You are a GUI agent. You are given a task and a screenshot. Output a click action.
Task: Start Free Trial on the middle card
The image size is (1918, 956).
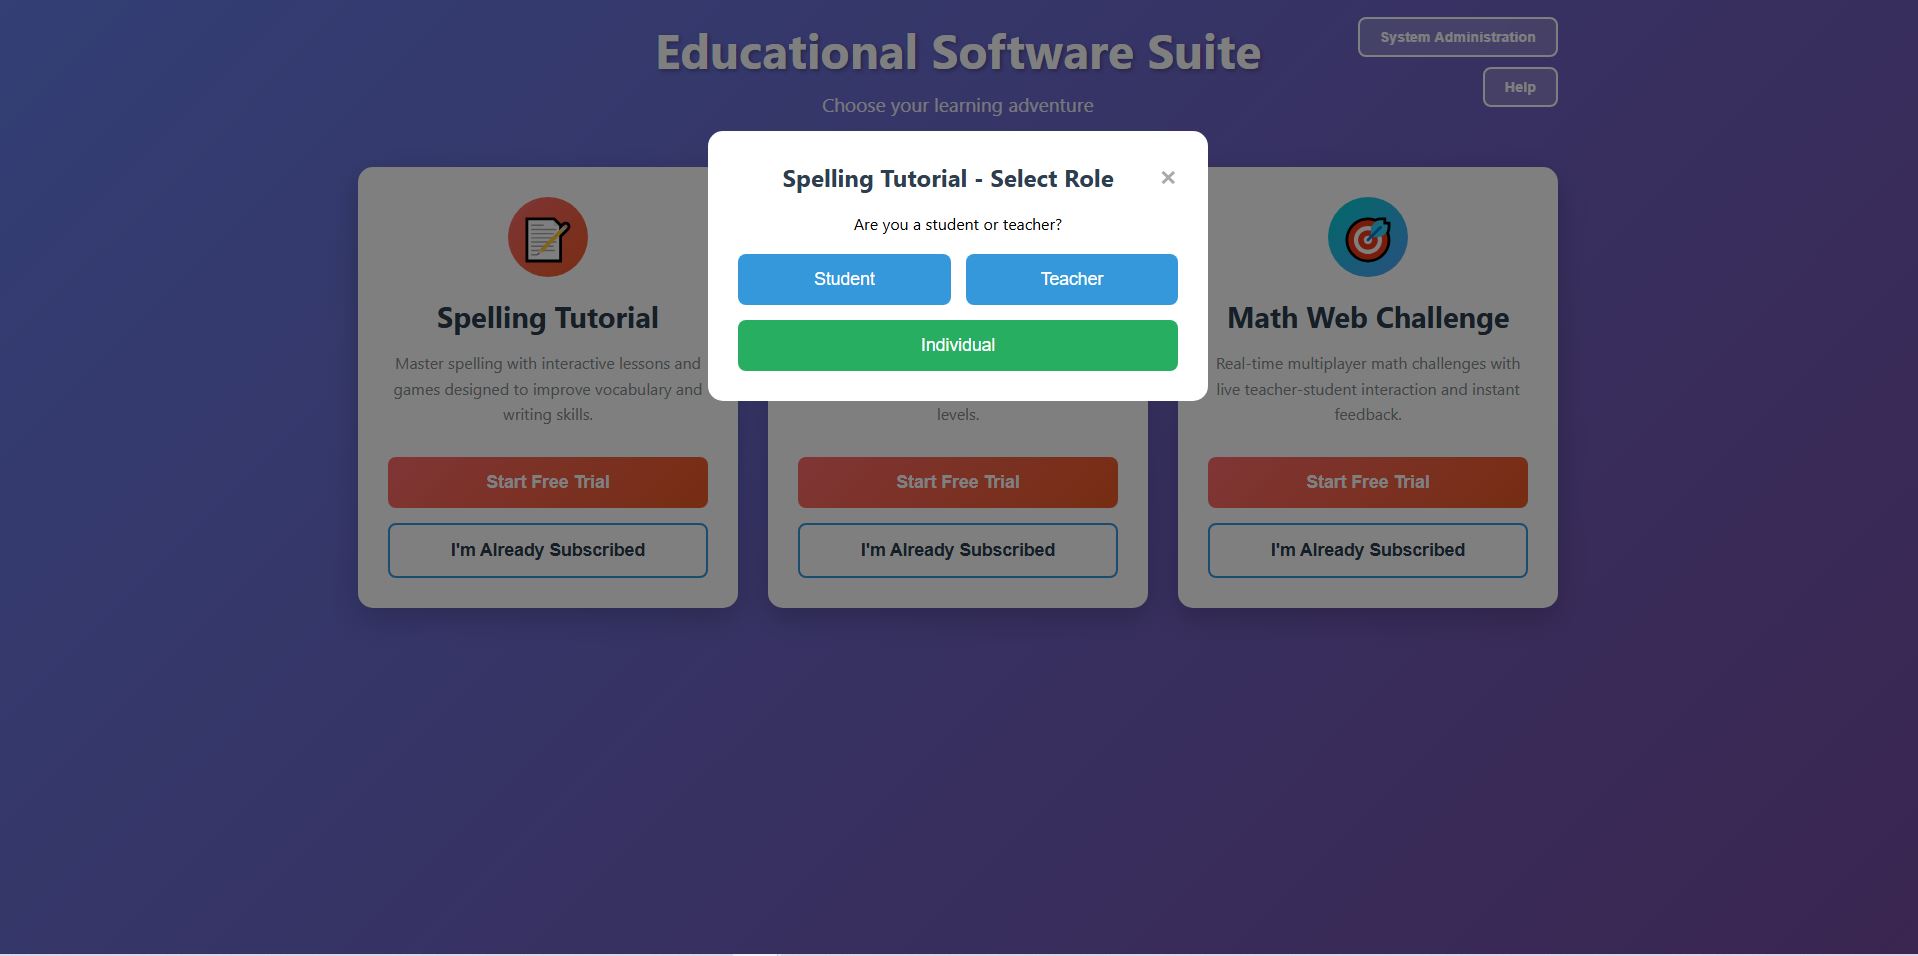(957, 482)
